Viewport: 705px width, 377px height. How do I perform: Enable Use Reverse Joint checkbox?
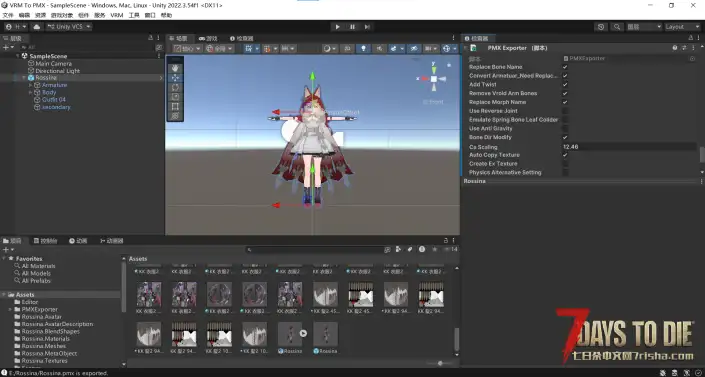tap(565, 111)
